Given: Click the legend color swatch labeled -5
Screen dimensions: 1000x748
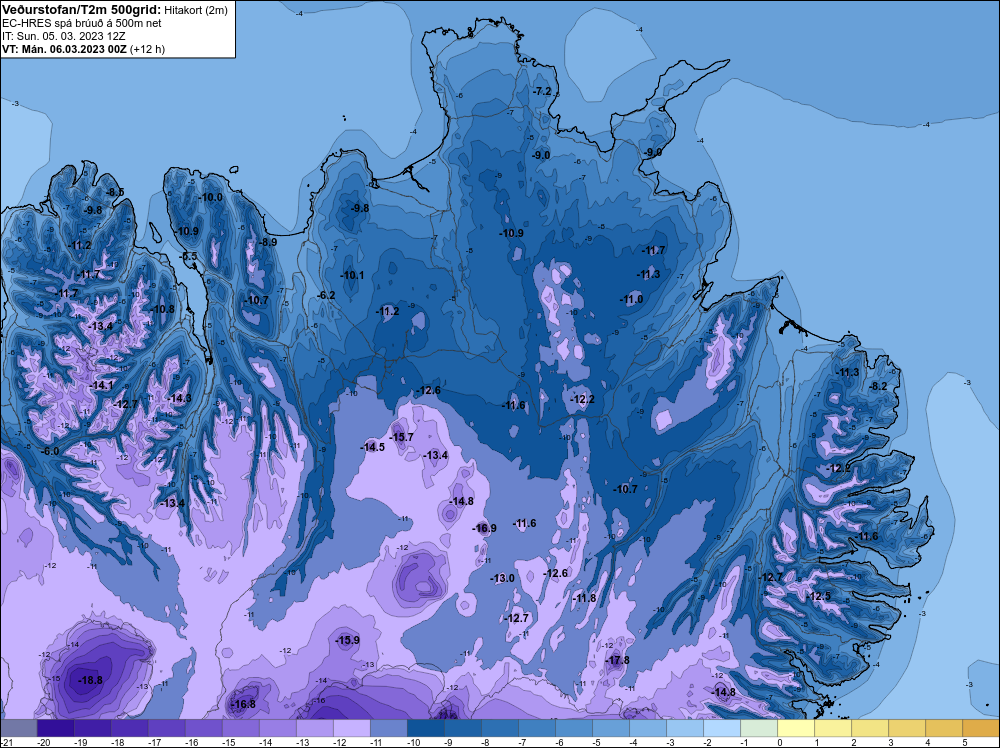Looking at the screenshot, I should pos(610,728).
